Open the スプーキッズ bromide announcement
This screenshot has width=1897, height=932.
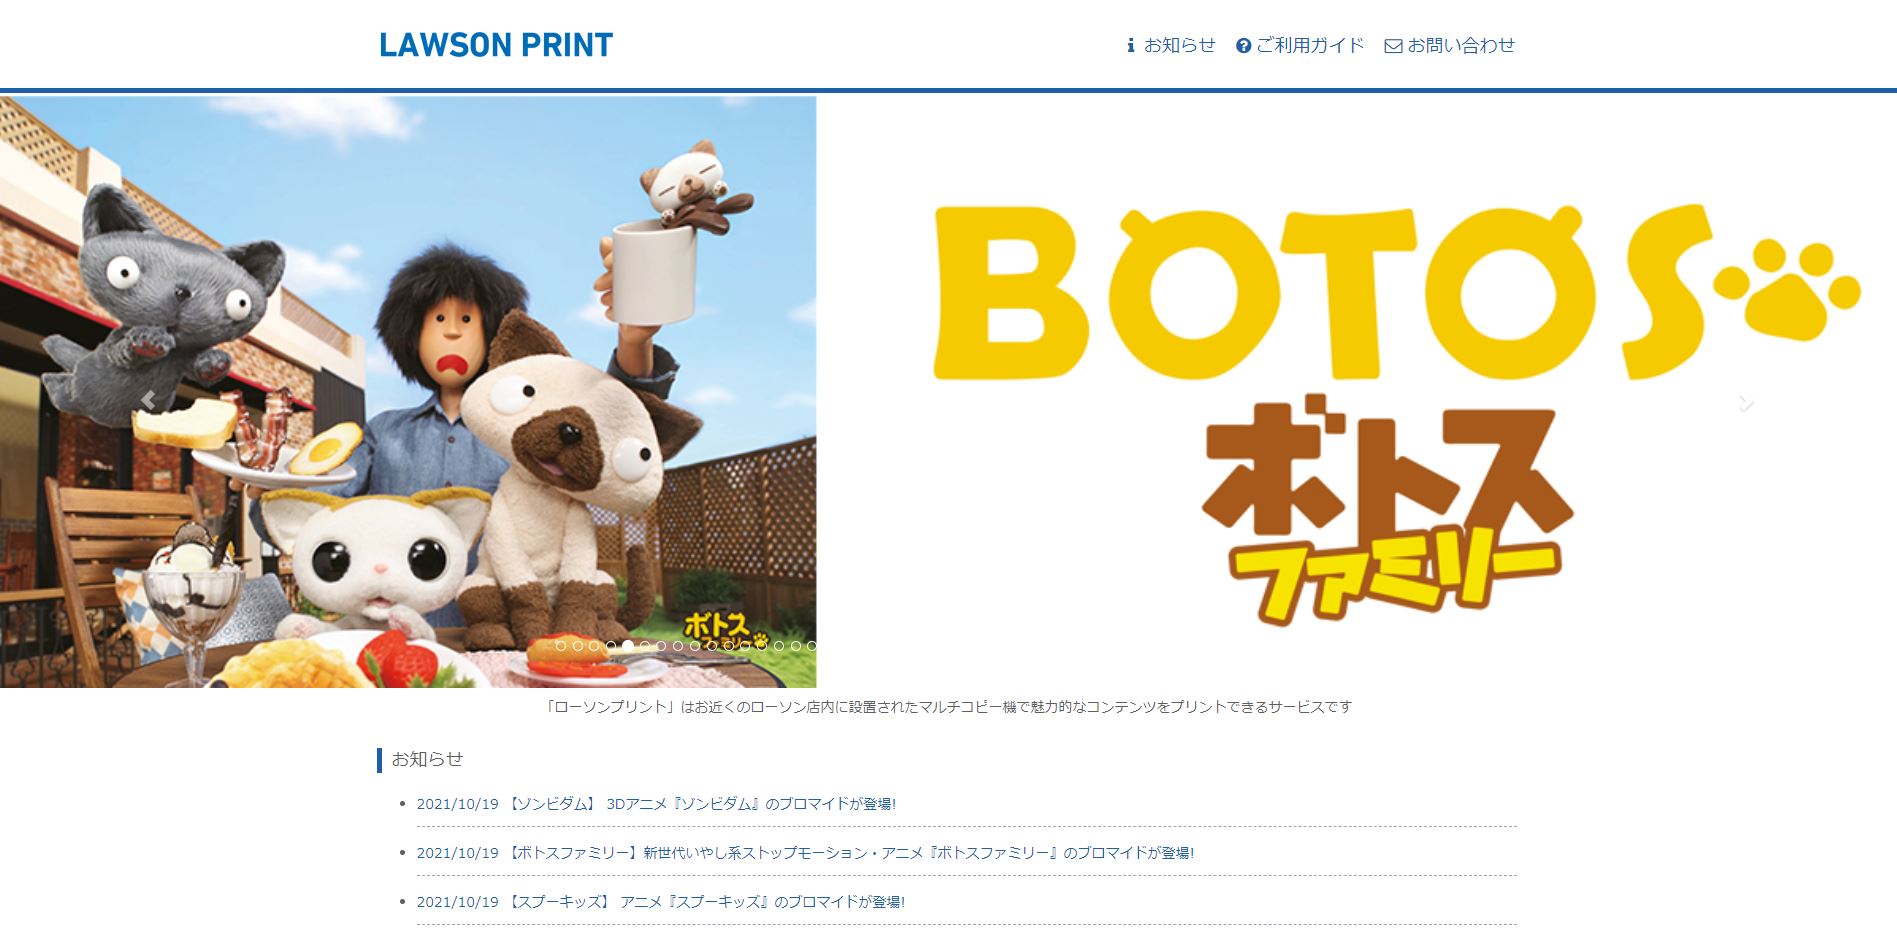coord(660,902)
